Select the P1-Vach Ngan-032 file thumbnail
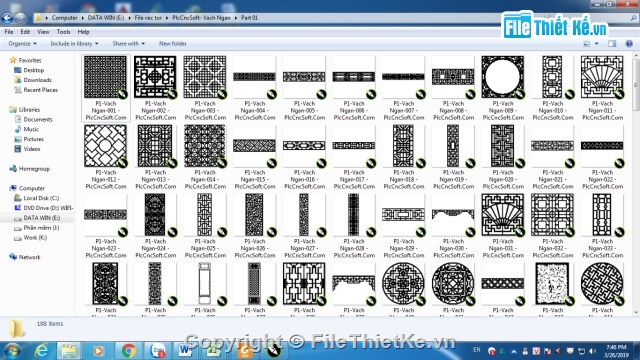The width and height of the screenshot is (640, 360). coord(552,215)
